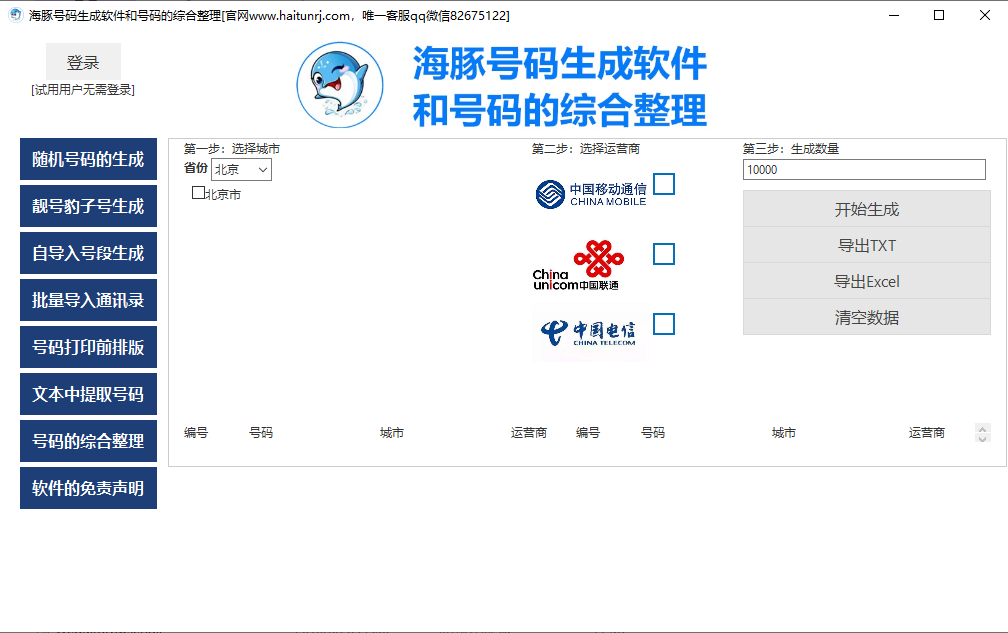
Task: Open the 省份 province dropdown
Action: [x=241, y=170]
